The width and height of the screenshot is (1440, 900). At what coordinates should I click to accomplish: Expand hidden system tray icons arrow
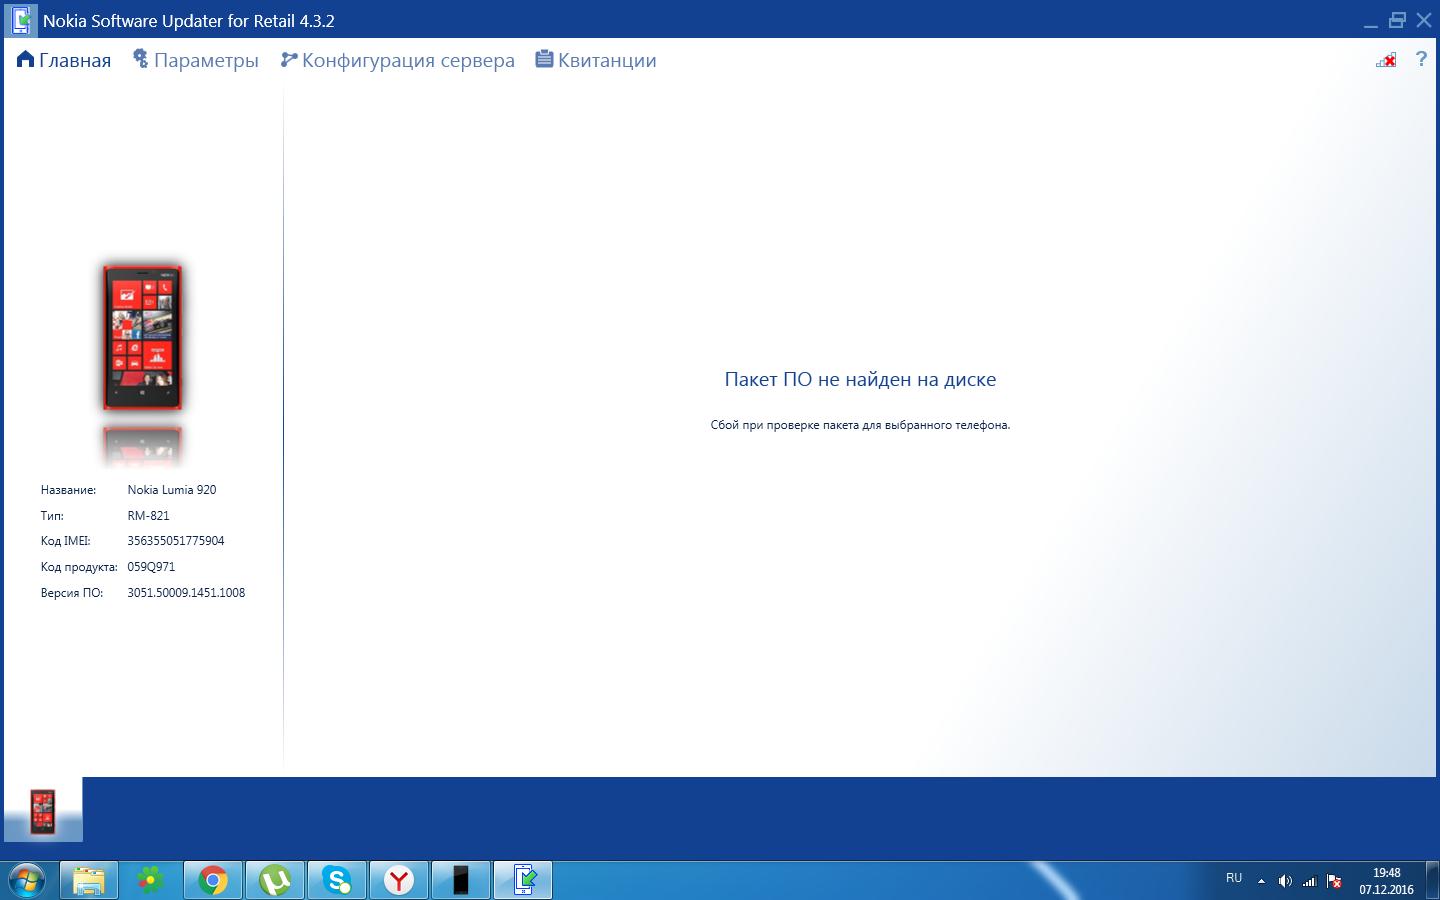point(1261,881)
